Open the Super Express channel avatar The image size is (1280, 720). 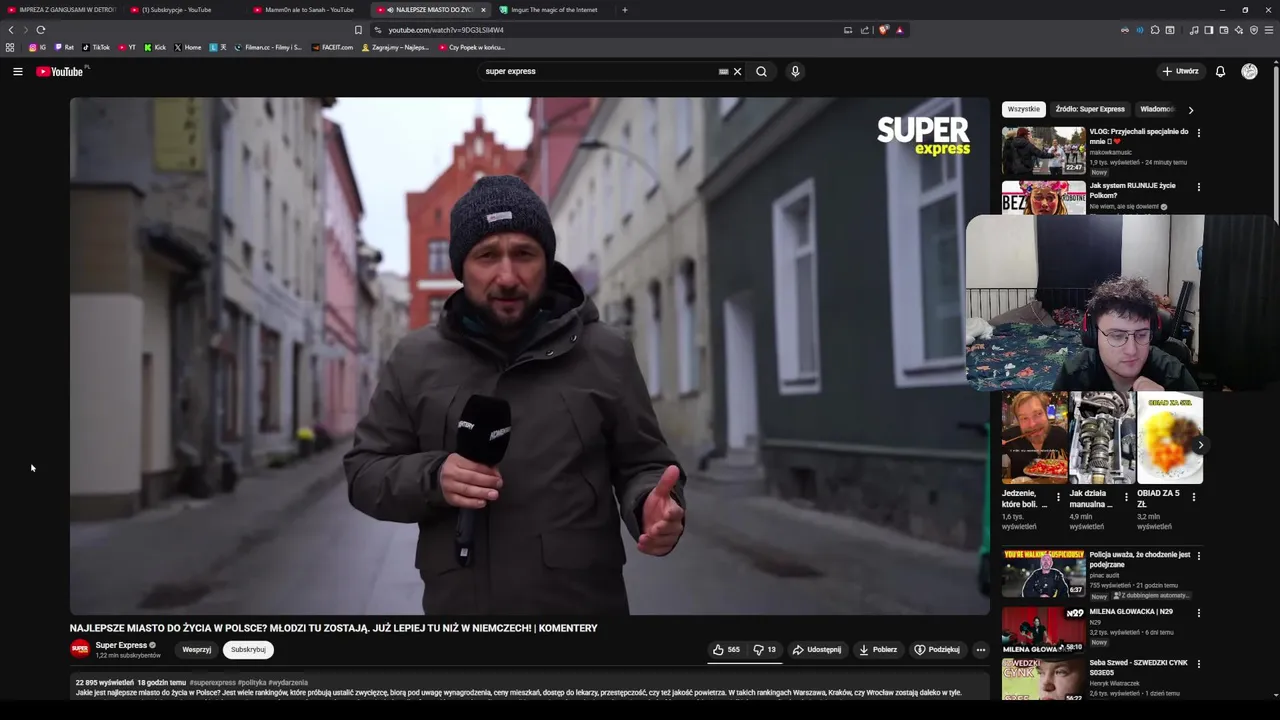point(80,649)
